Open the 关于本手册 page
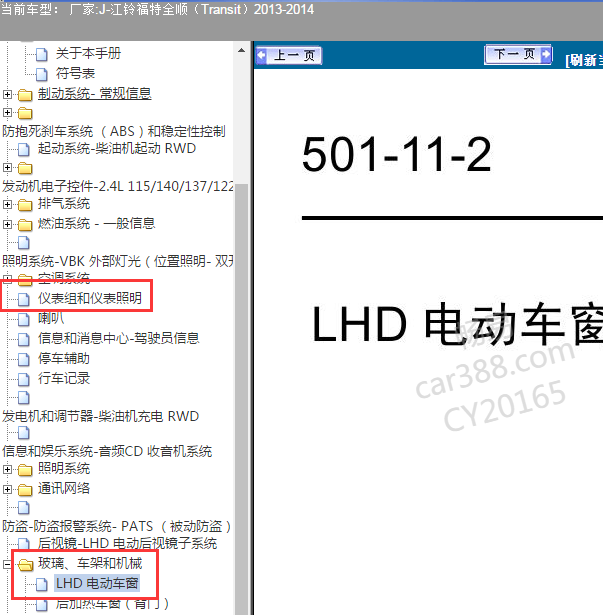603x615 pixels. [x=88, y=53]
